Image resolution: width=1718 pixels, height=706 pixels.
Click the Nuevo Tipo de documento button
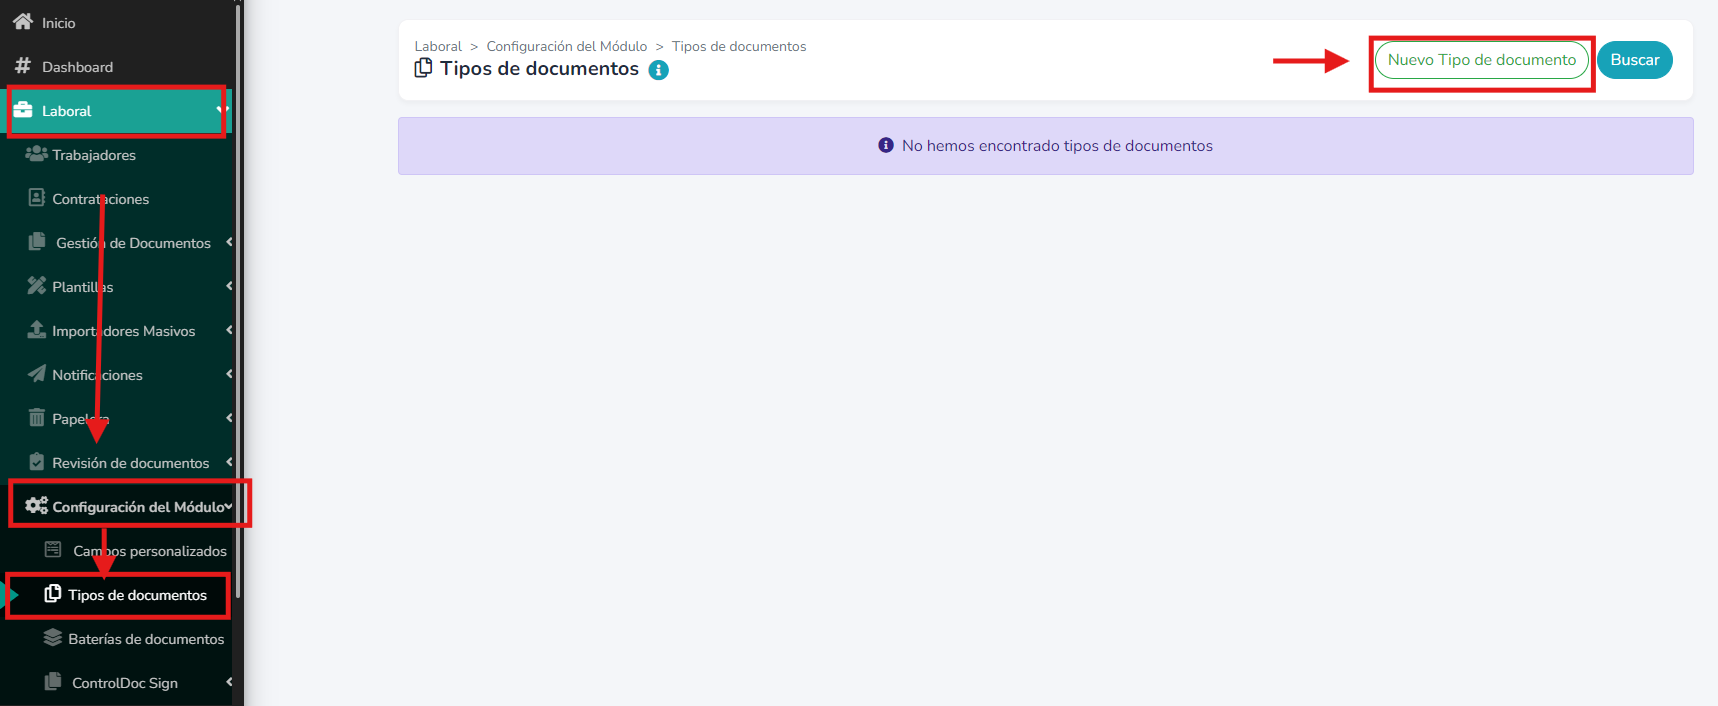pyautogui.click(x=1481, y=60)
